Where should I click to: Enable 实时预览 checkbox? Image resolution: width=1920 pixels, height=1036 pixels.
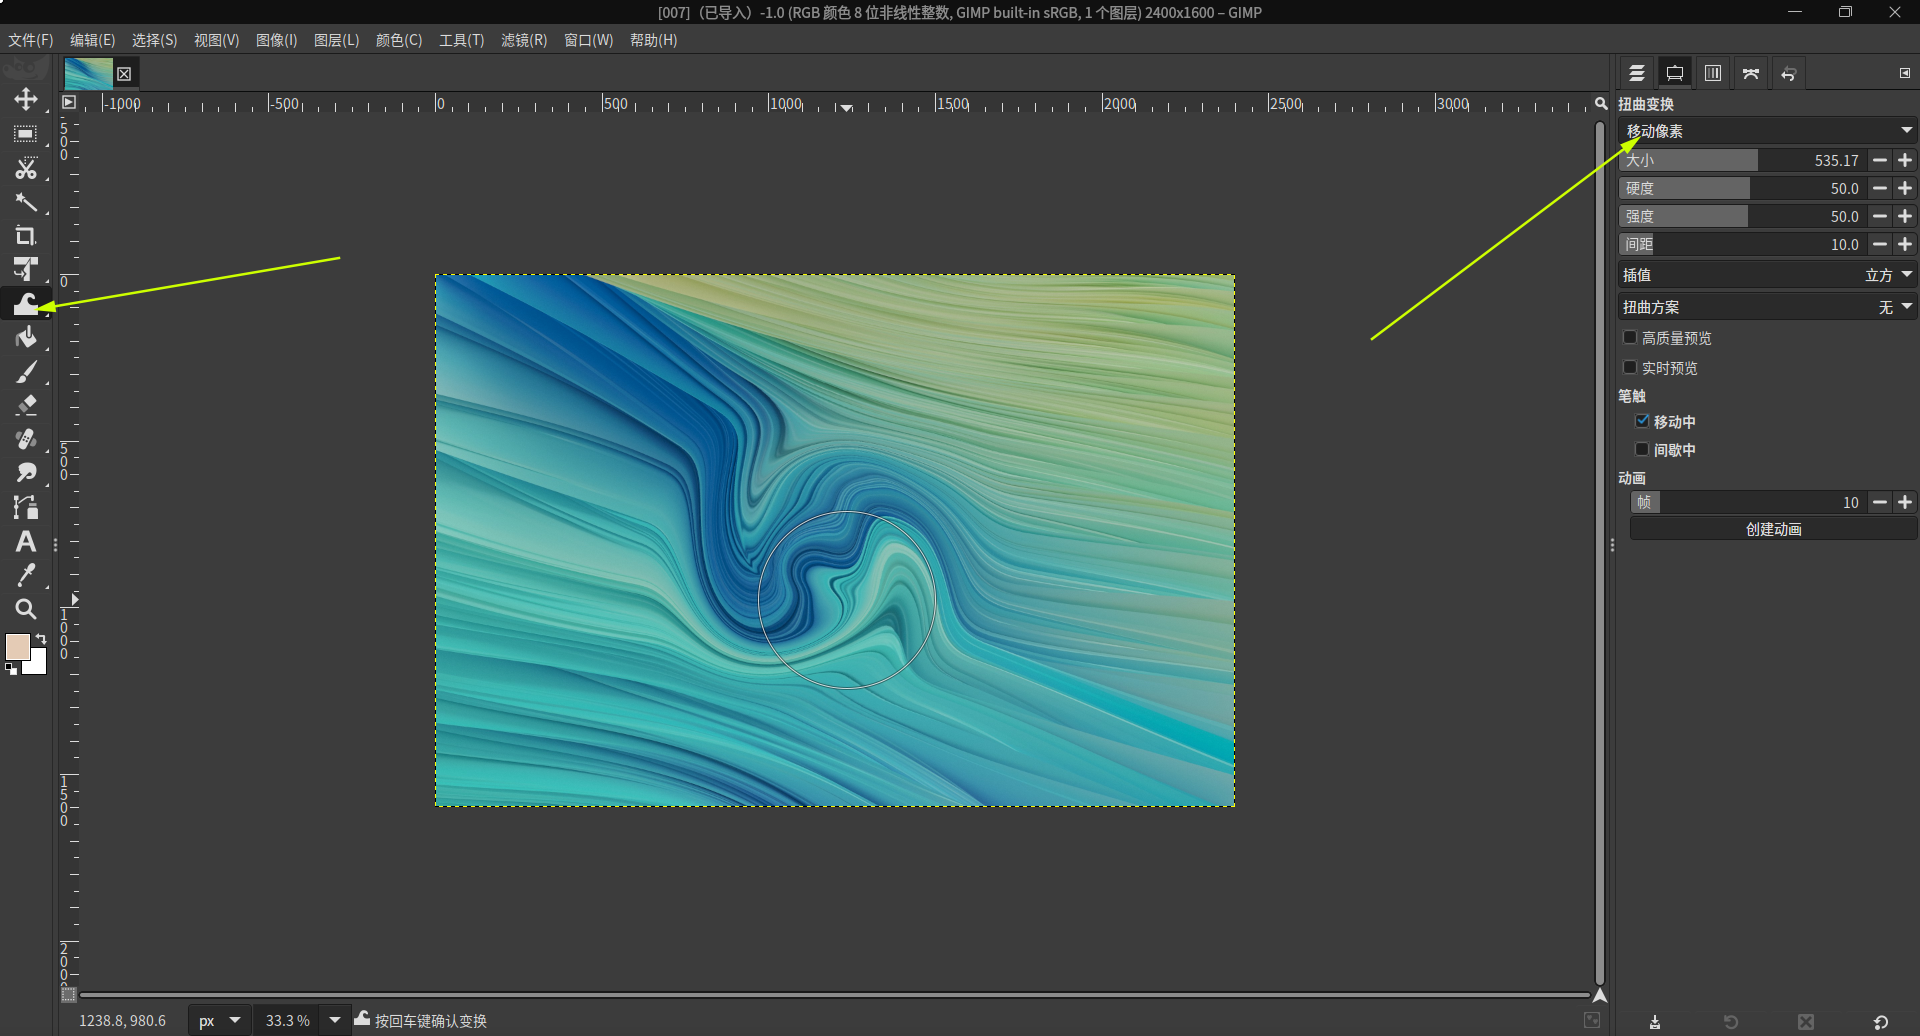pos(1630,368)
